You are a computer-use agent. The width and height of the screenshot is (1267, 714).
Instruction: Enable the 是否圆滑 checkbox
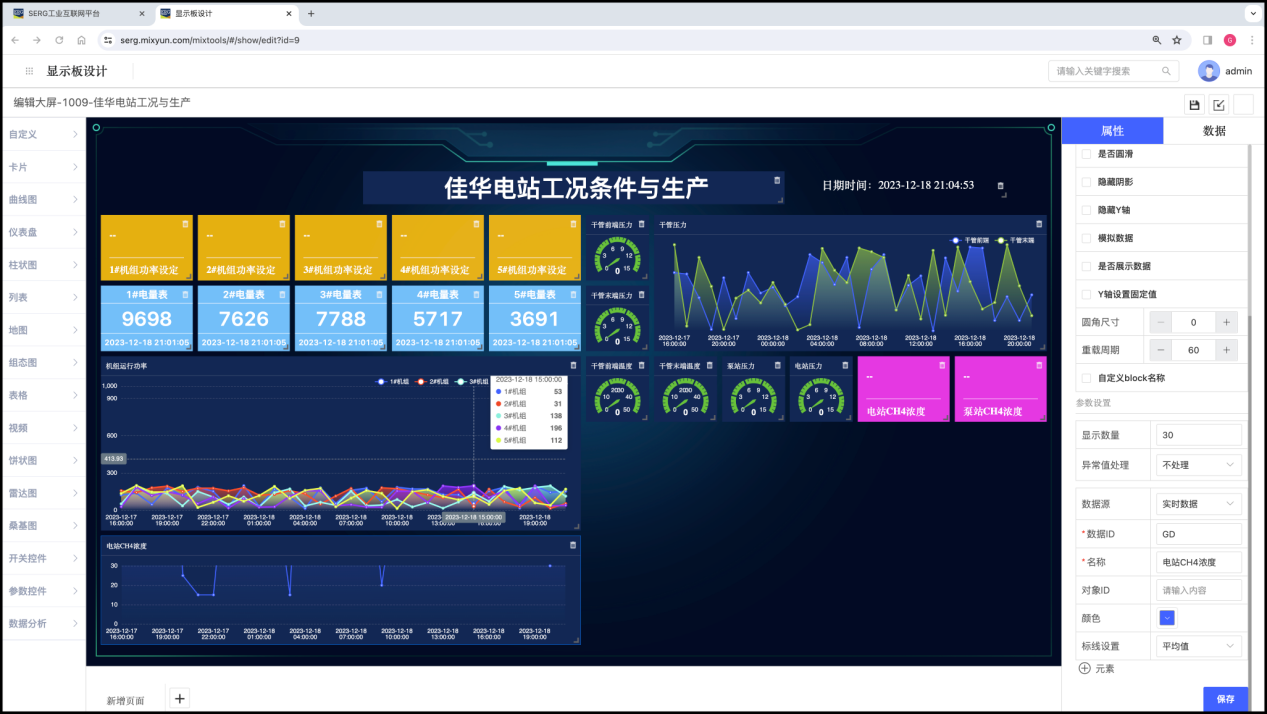pyautogui.click(x=1087, y=154)
